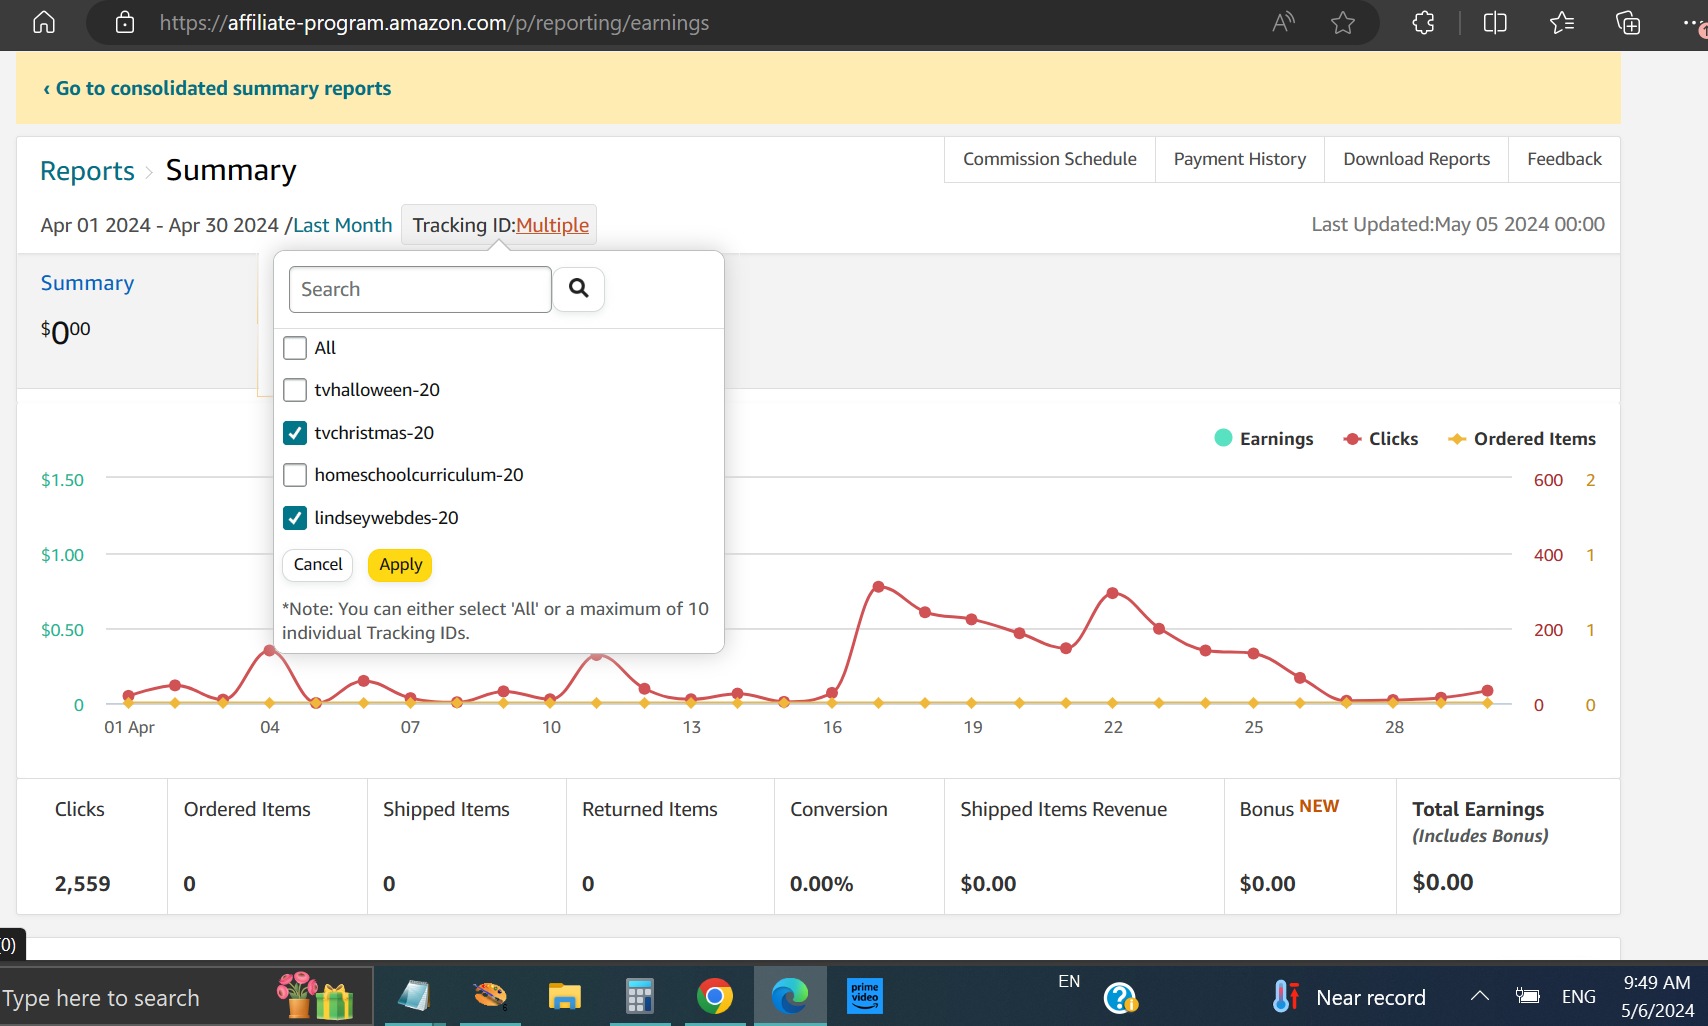Image resolution: width=1708 pixels, height=1026 pixels.
Task: Open Read Aloud icon in address bar
Action: [x=1283, y=22]
